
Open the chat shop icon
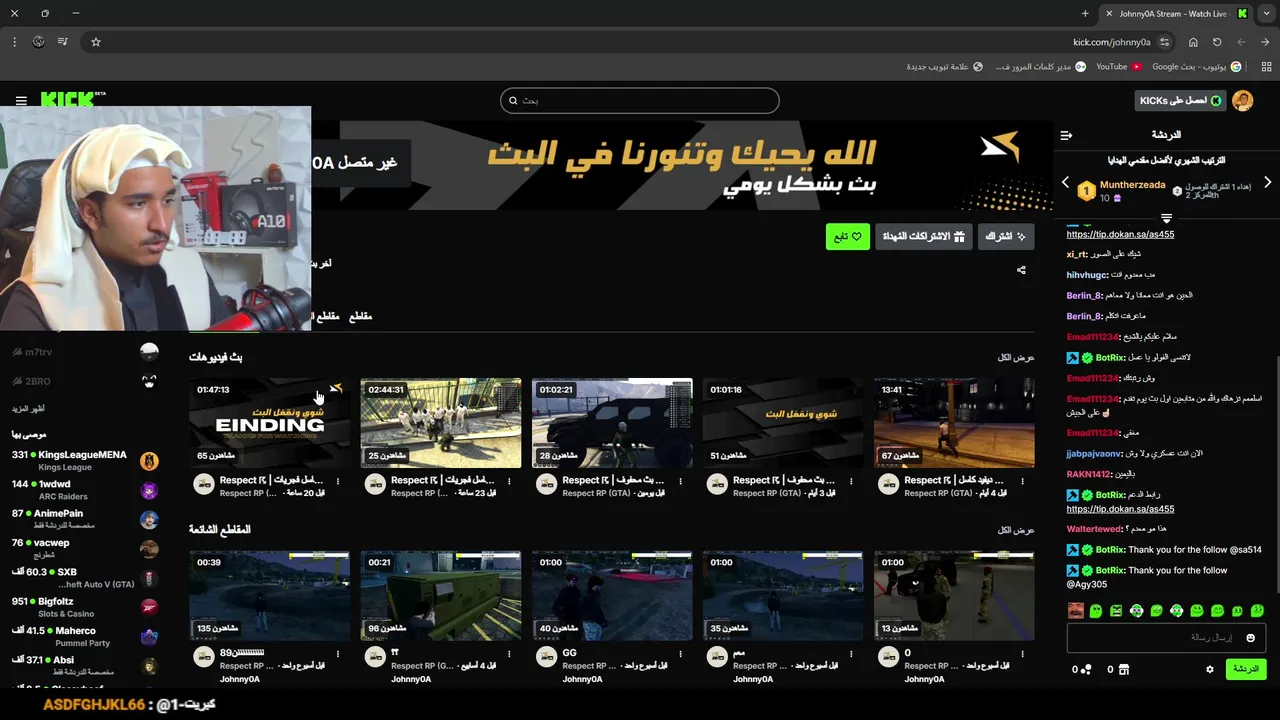pyautogui.click(x=1123, y=669)
